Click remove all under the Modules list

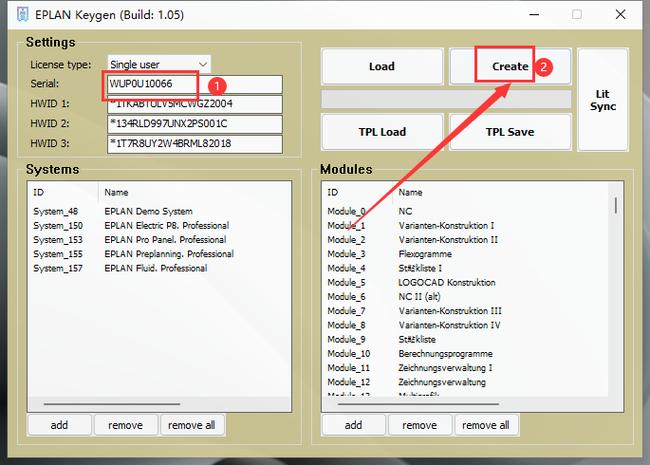click(x=486, y=425)
